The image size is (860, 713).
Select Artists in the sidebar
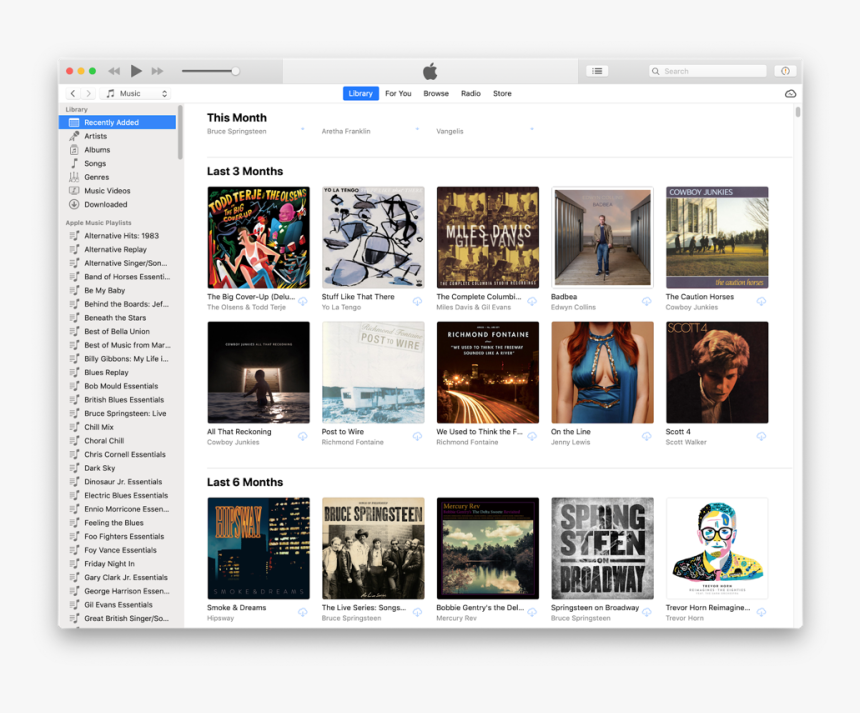click(117, 136)
